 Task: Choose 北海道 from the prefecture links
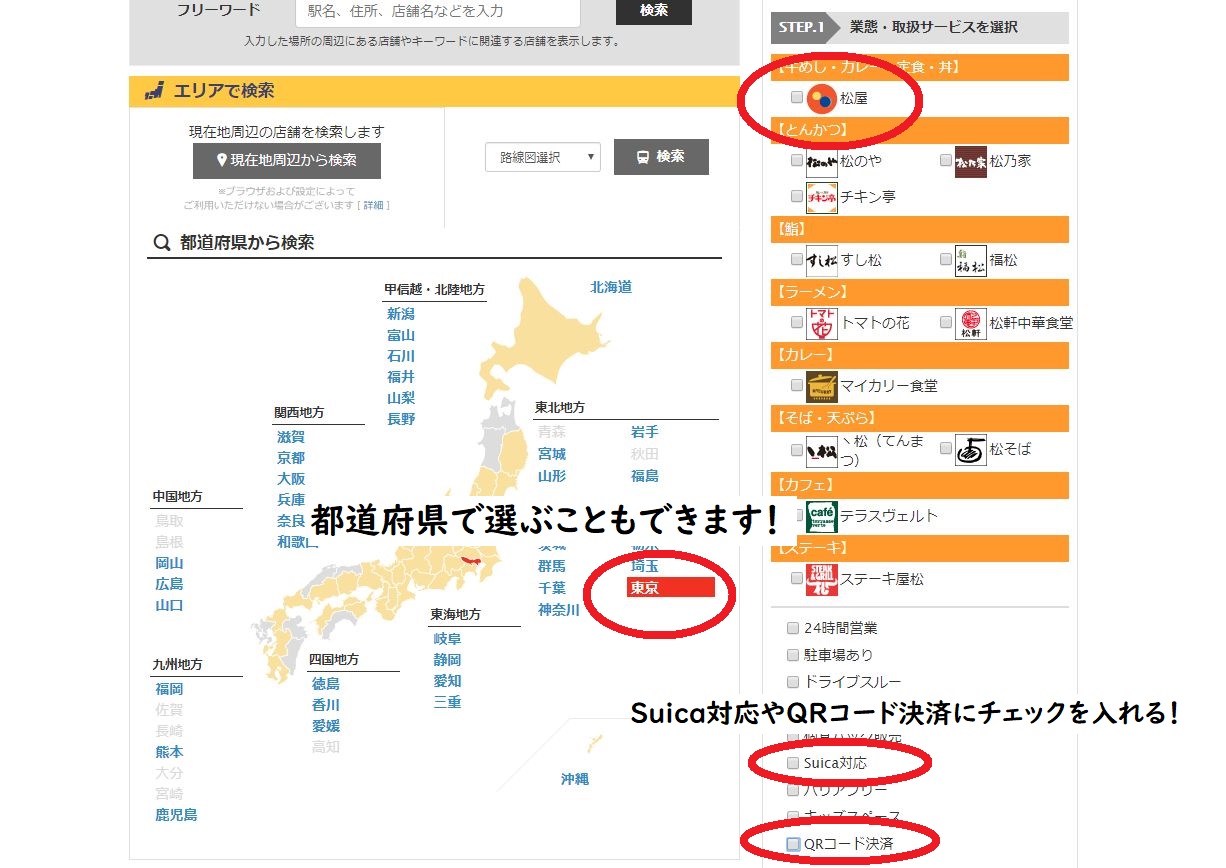click(610, 288)
